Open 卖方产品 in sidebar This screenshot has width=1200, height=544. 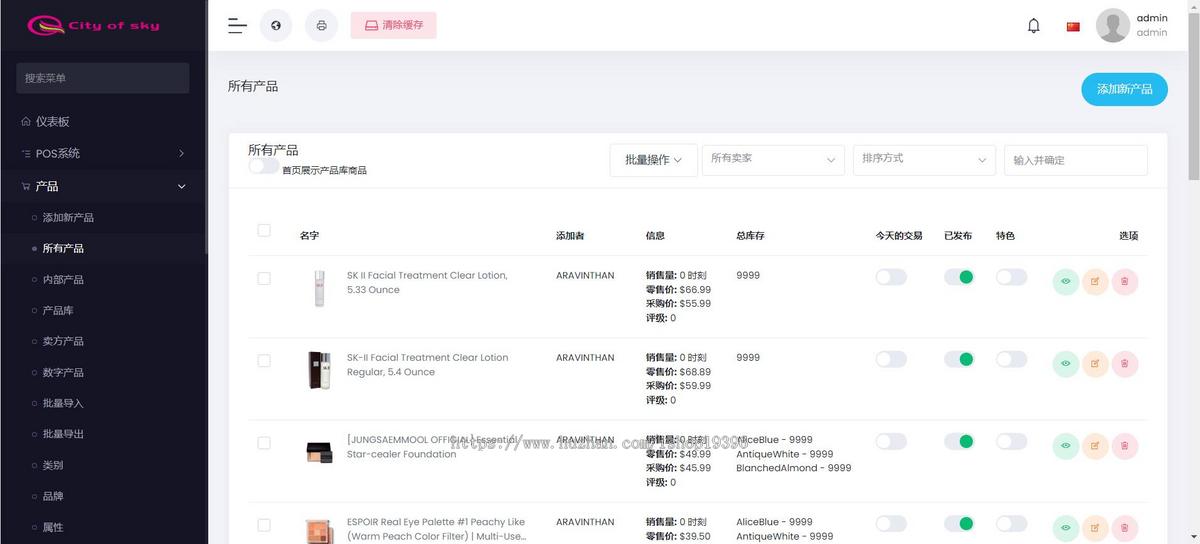63,341
